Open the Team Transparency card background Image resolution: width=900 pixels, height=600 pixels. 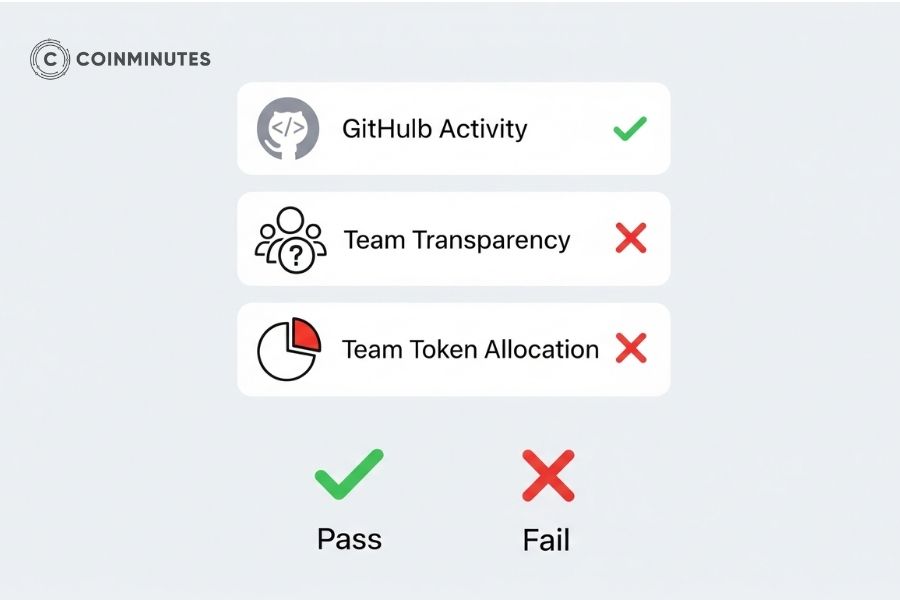click(x=453, y=239)
